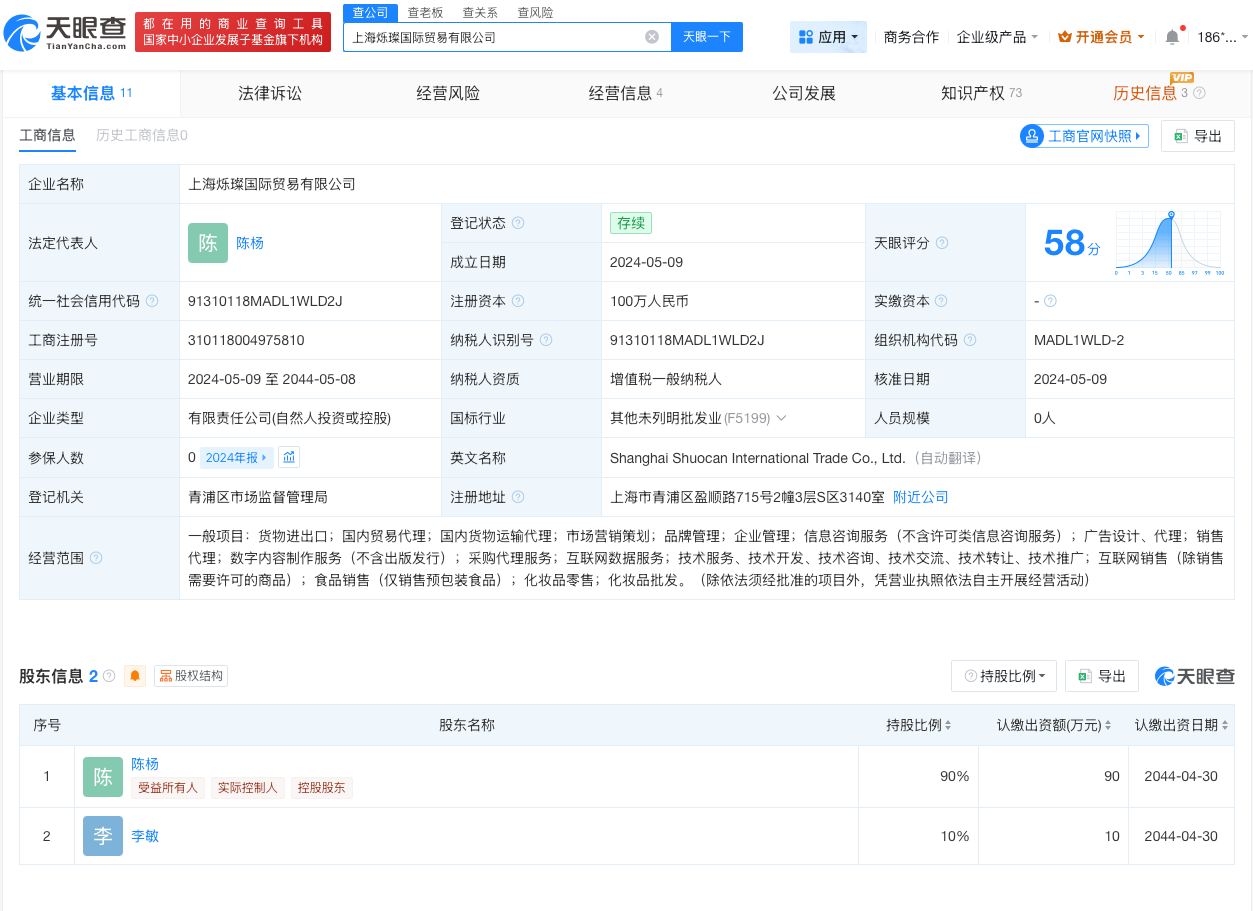Open legal representative 陈杨 profile link
Viewport: 1253px width, 911px height.
tap(249, 243)
